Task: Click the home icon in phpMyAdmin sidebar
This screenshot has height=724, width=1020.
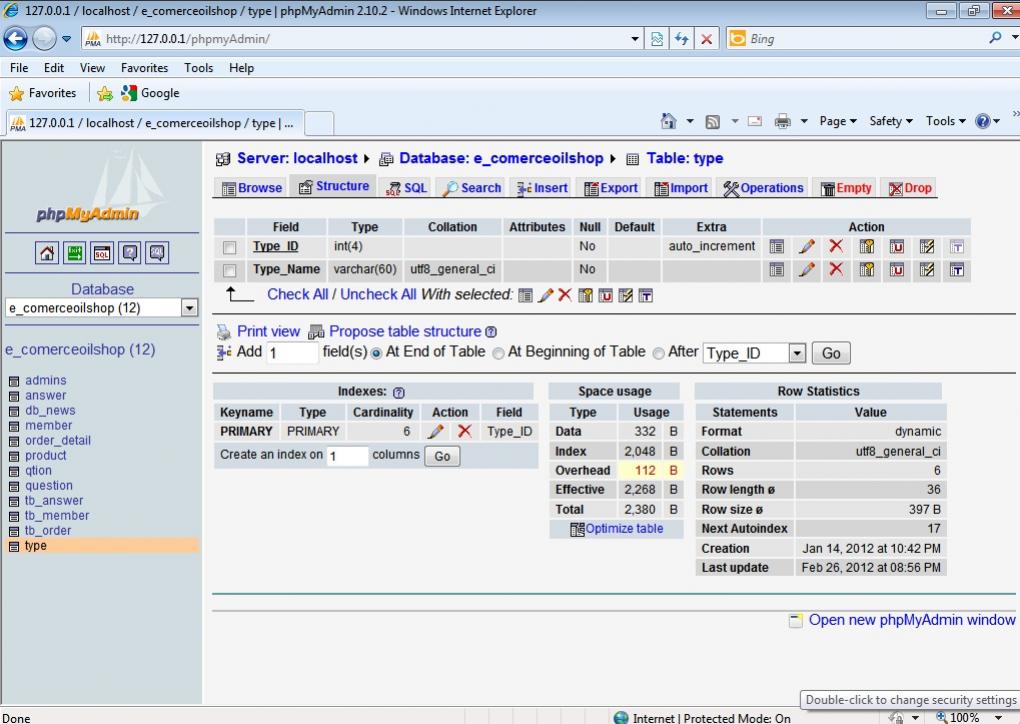Action: [48, 254]
